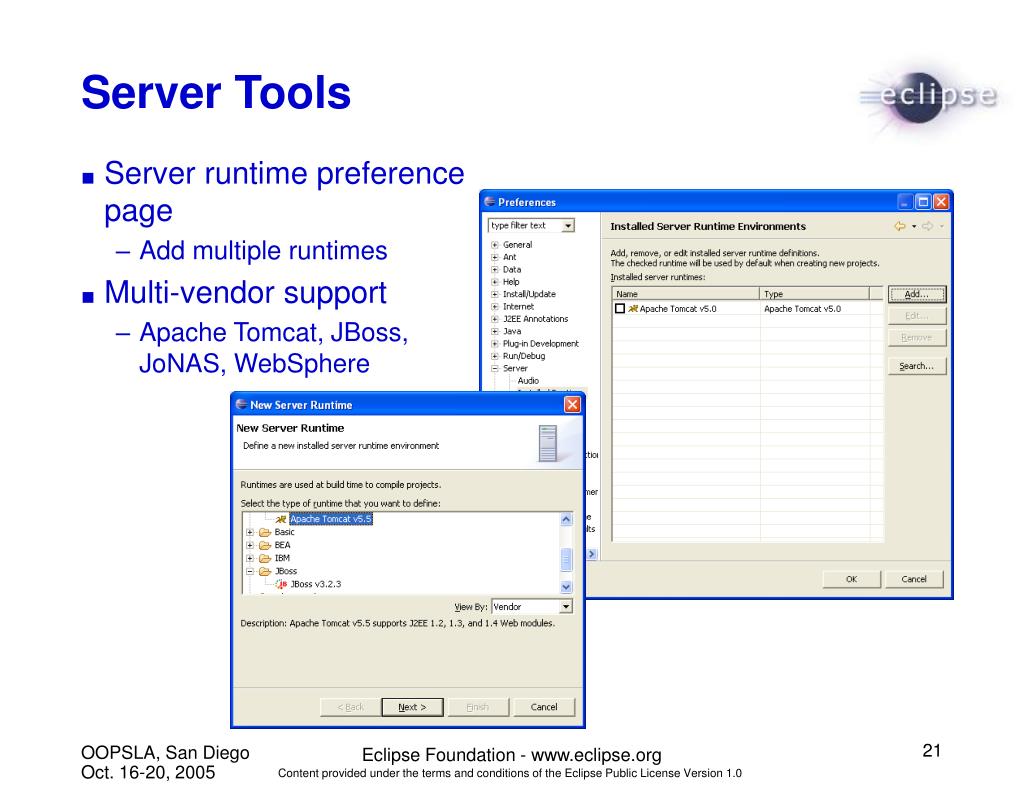The width and height of the screenshot is (1024, 791).
Task: Click the Search... button for runtimes
Action: click(917, 366)
